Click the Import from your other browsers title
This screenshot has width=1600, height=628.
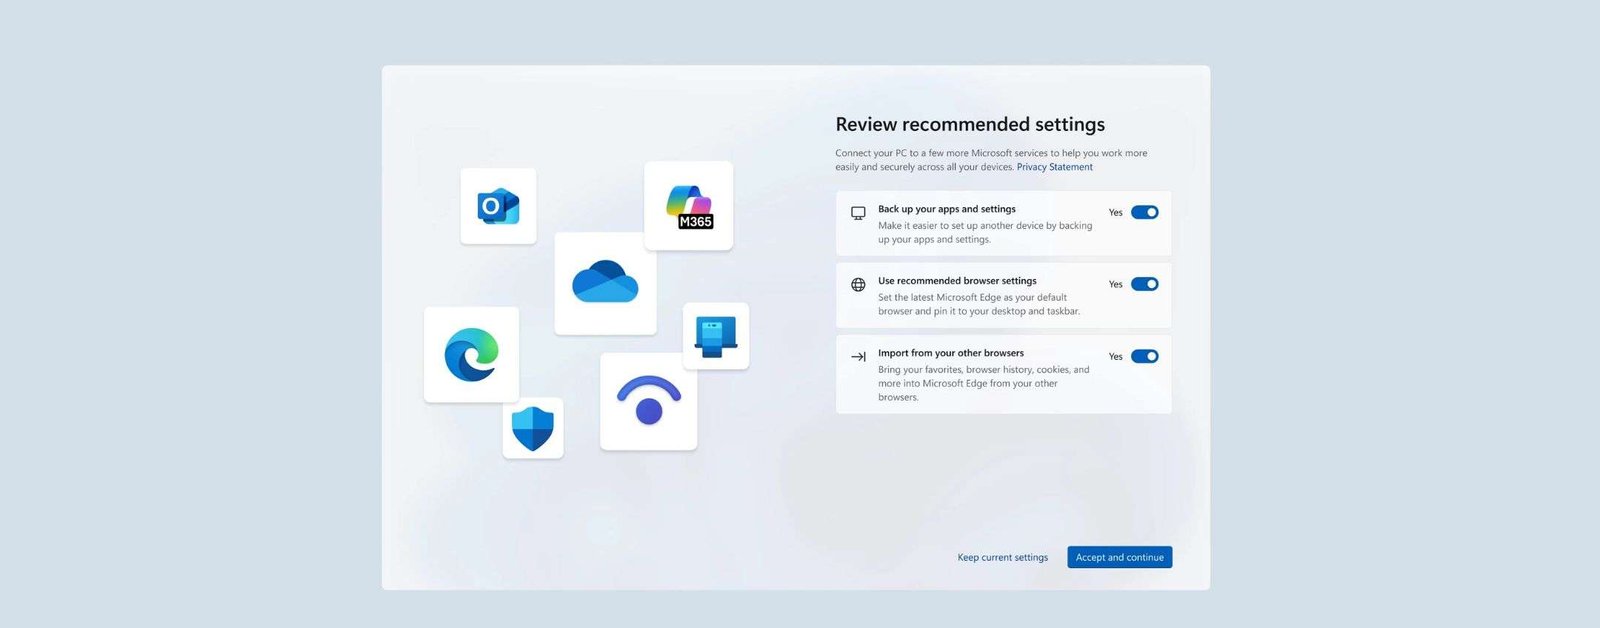(x=951, y=353)
